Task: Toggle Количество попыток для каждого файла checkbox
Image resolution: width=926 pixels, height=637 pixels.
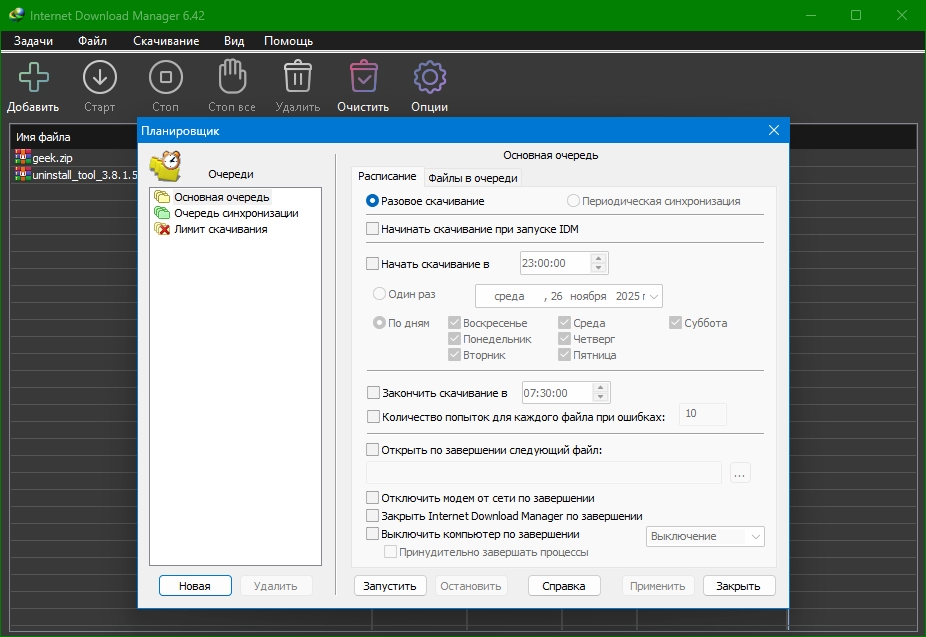Action: click(373, 417)
